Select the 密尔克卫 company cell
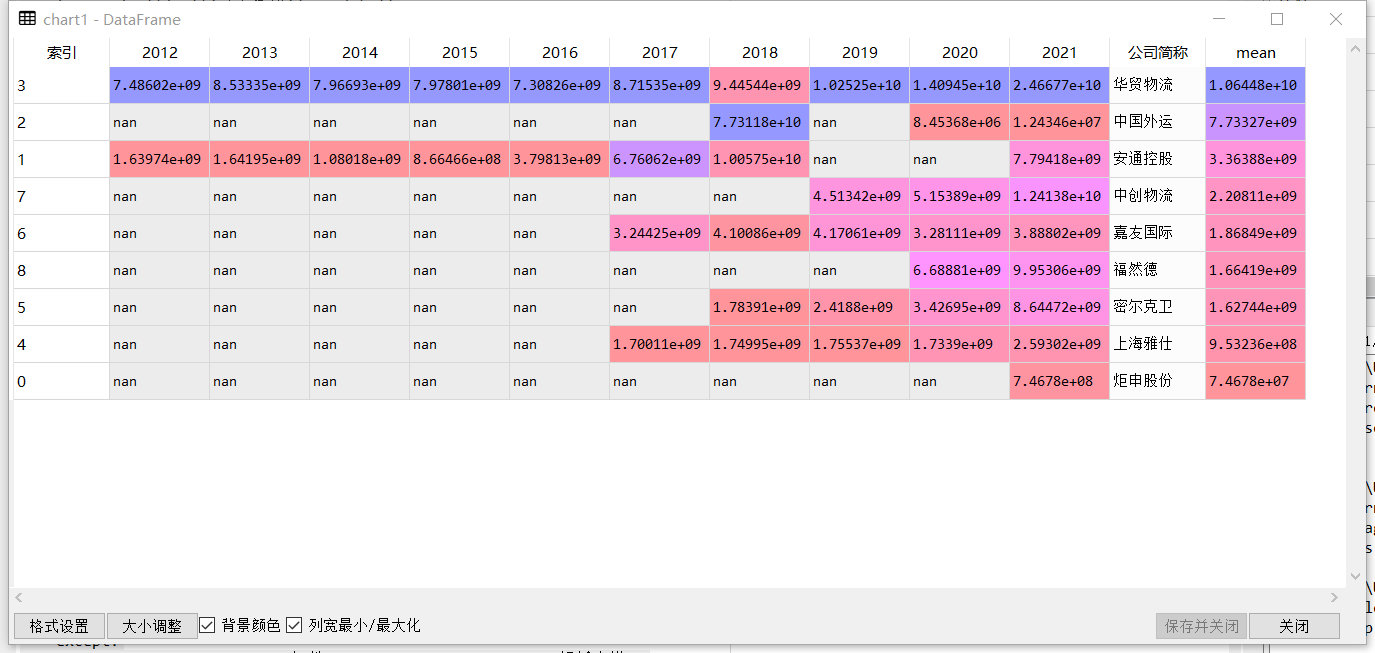 (x=1158, y=307)
